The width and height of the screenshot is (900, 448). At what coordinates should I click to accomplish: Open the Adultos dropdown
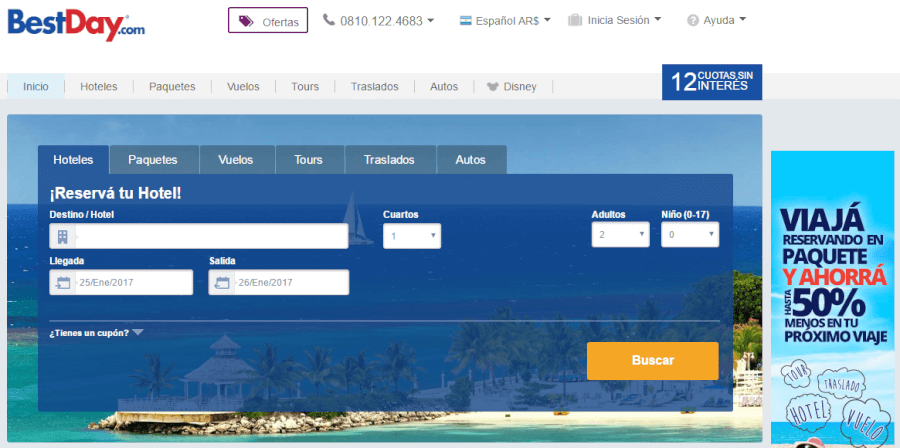620,235
